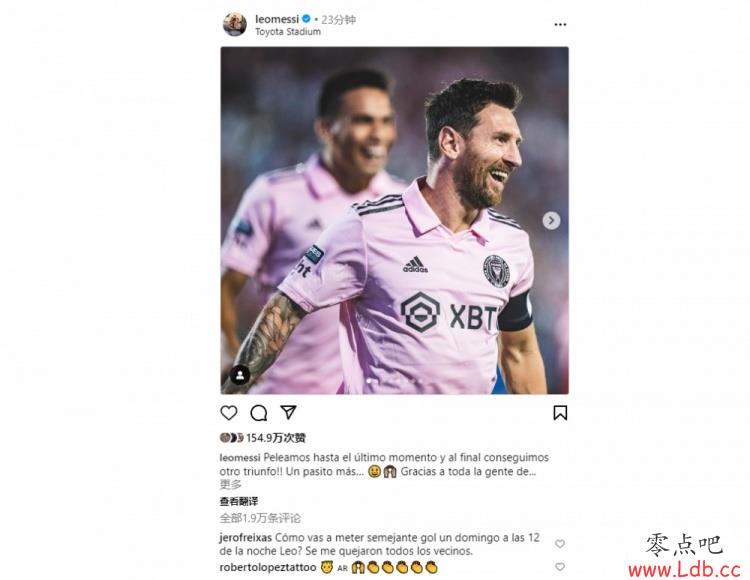Like the post with heart icon

pos(229,413)
